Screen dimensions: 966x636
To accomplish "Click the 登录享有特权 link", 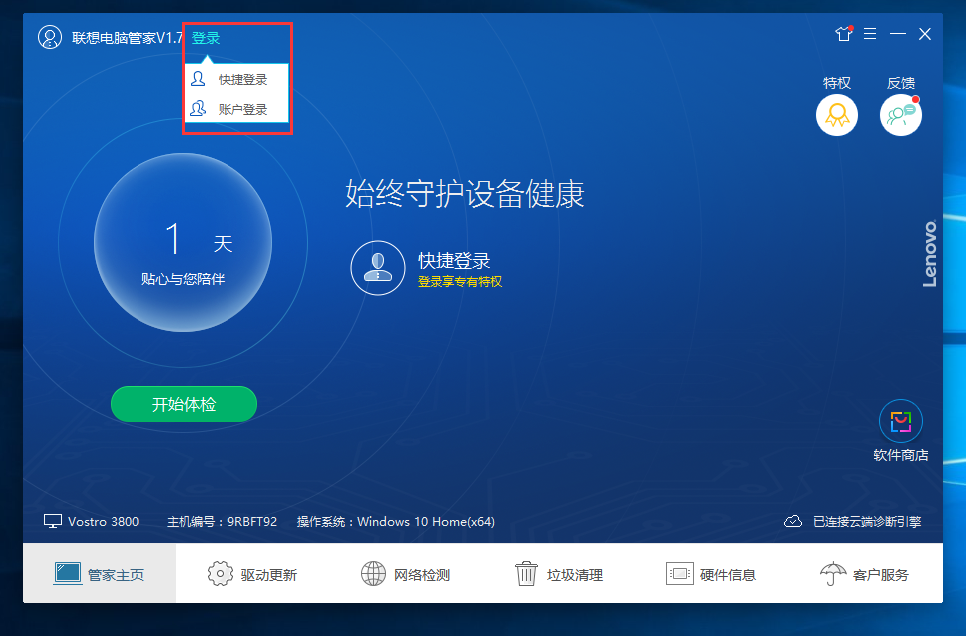I will [x=460, y=281].
